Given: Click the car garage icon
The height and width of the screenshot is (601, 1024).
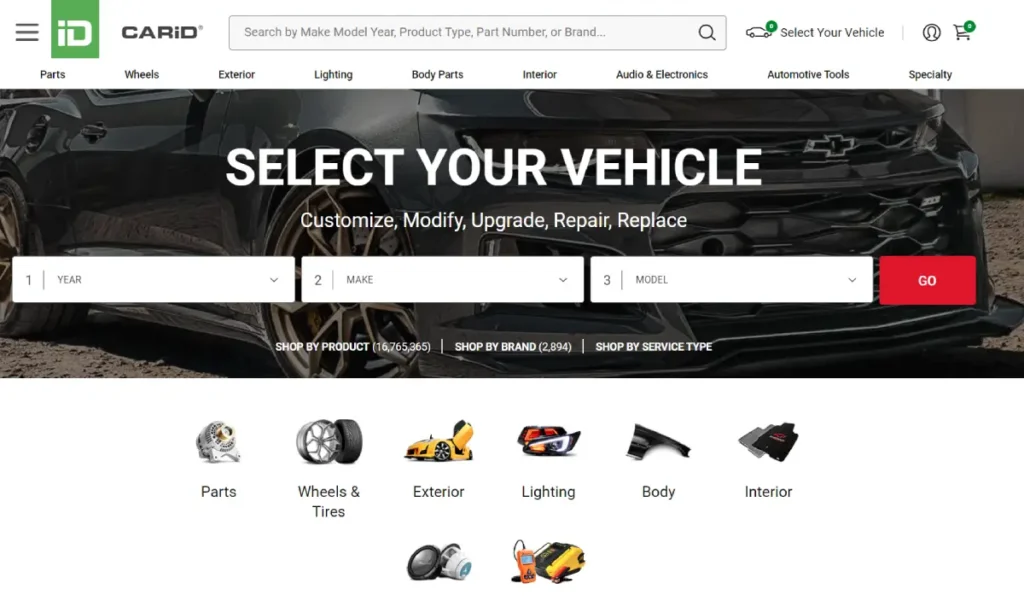Looking at the screenshot, I should pyautogui.click(x=760, y=30).
